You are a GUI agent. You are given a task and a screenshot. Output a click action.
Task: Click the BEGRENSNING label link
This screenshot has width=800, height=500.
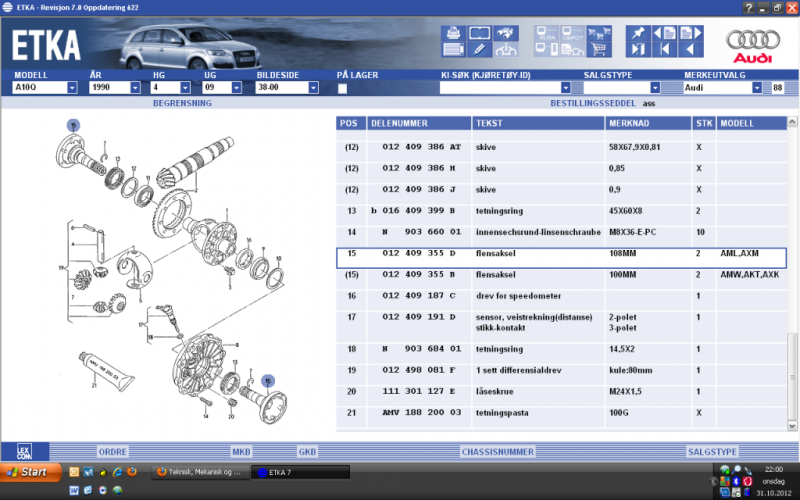(181, 103)
